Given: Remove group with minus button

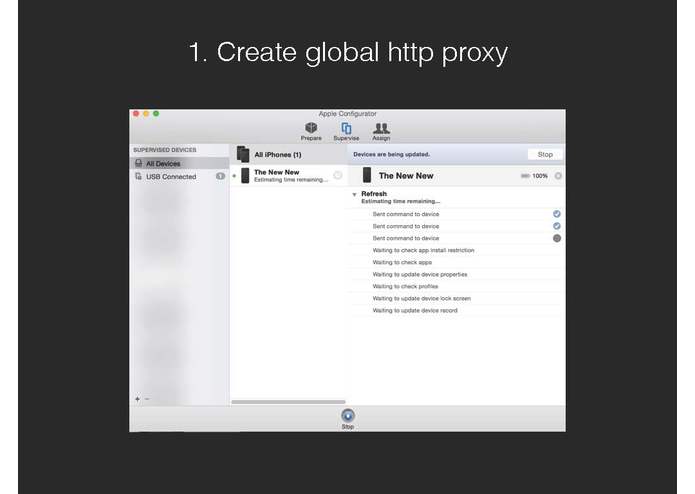Looking at the screenshot, I should click(147, 399).
